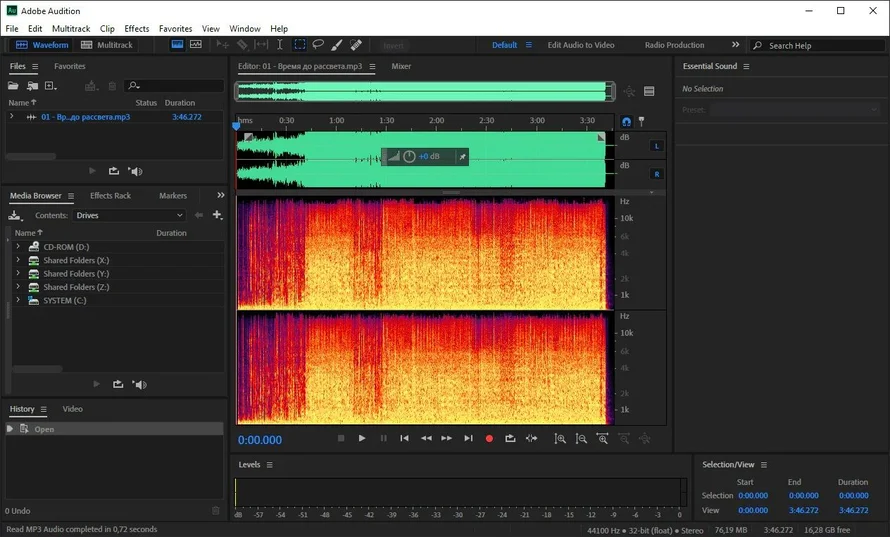This screenshot has height=537, width=890.
Task: Toggle the right channel R button
Action: click(657, 174)
